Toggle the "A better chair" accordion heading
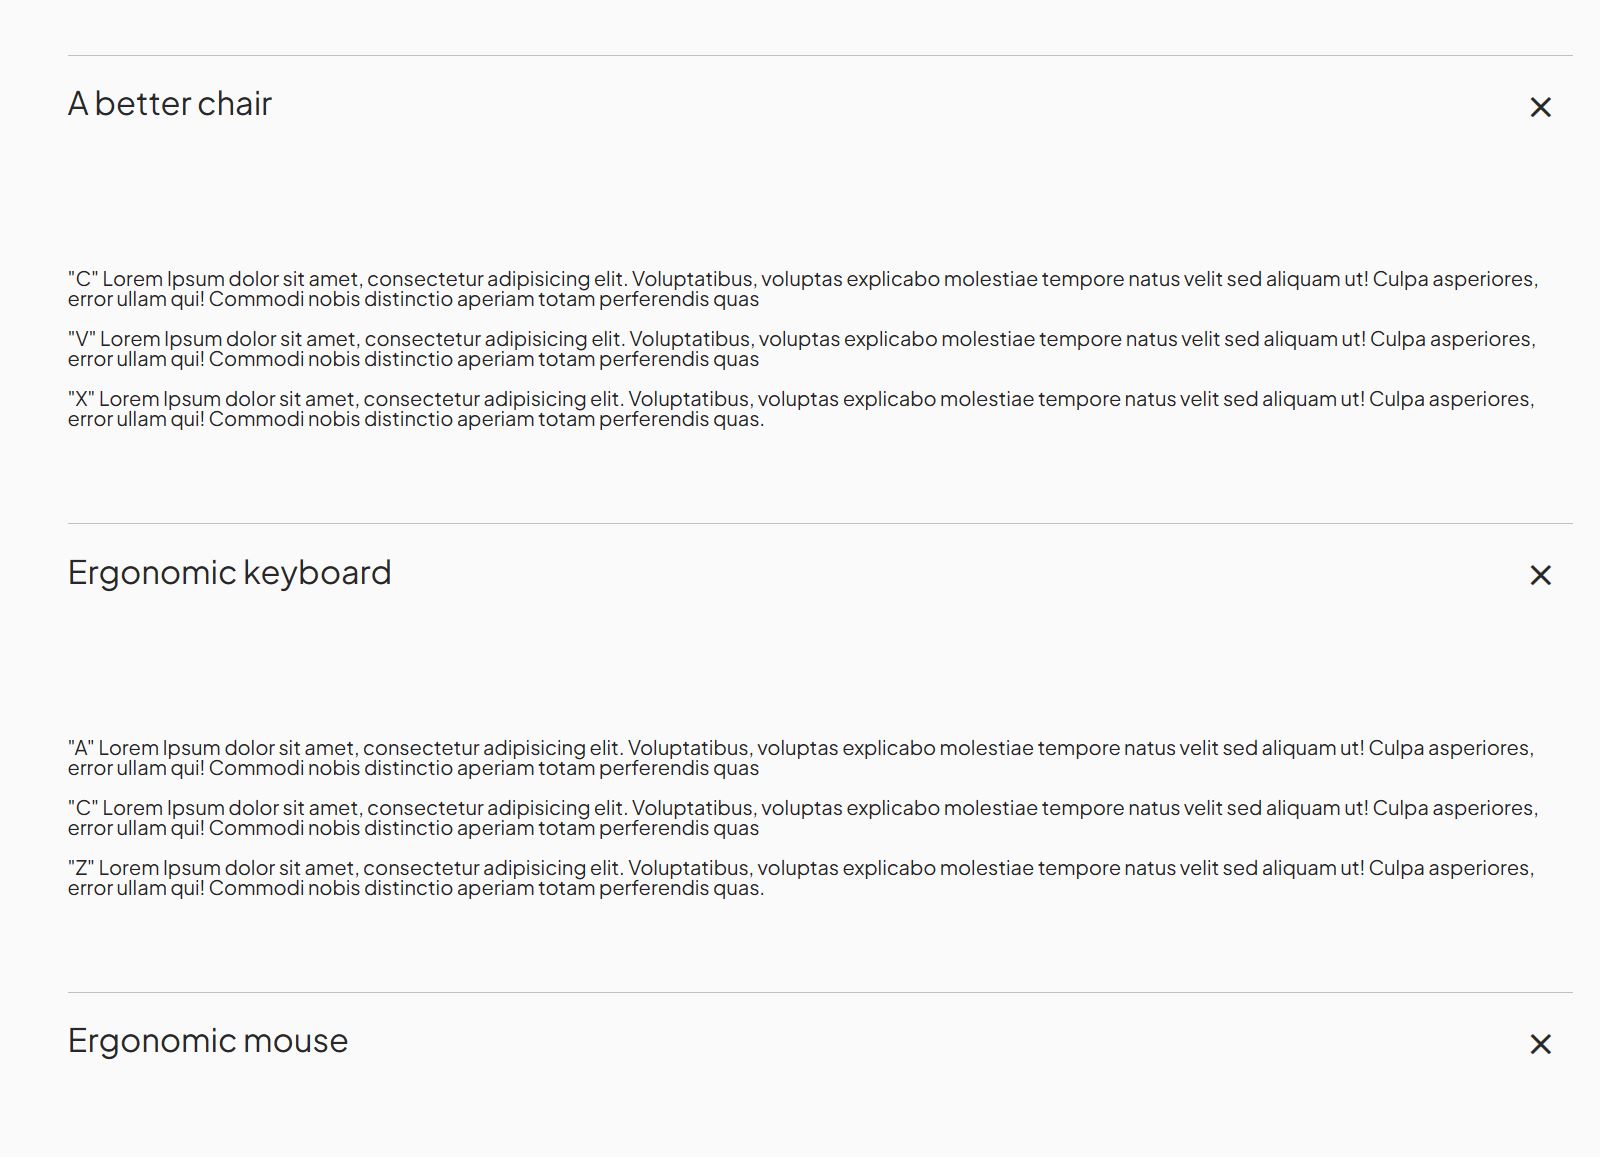Image resolution: width=1600 pixels, height=1157 pixels. click(x=170, y=104)
